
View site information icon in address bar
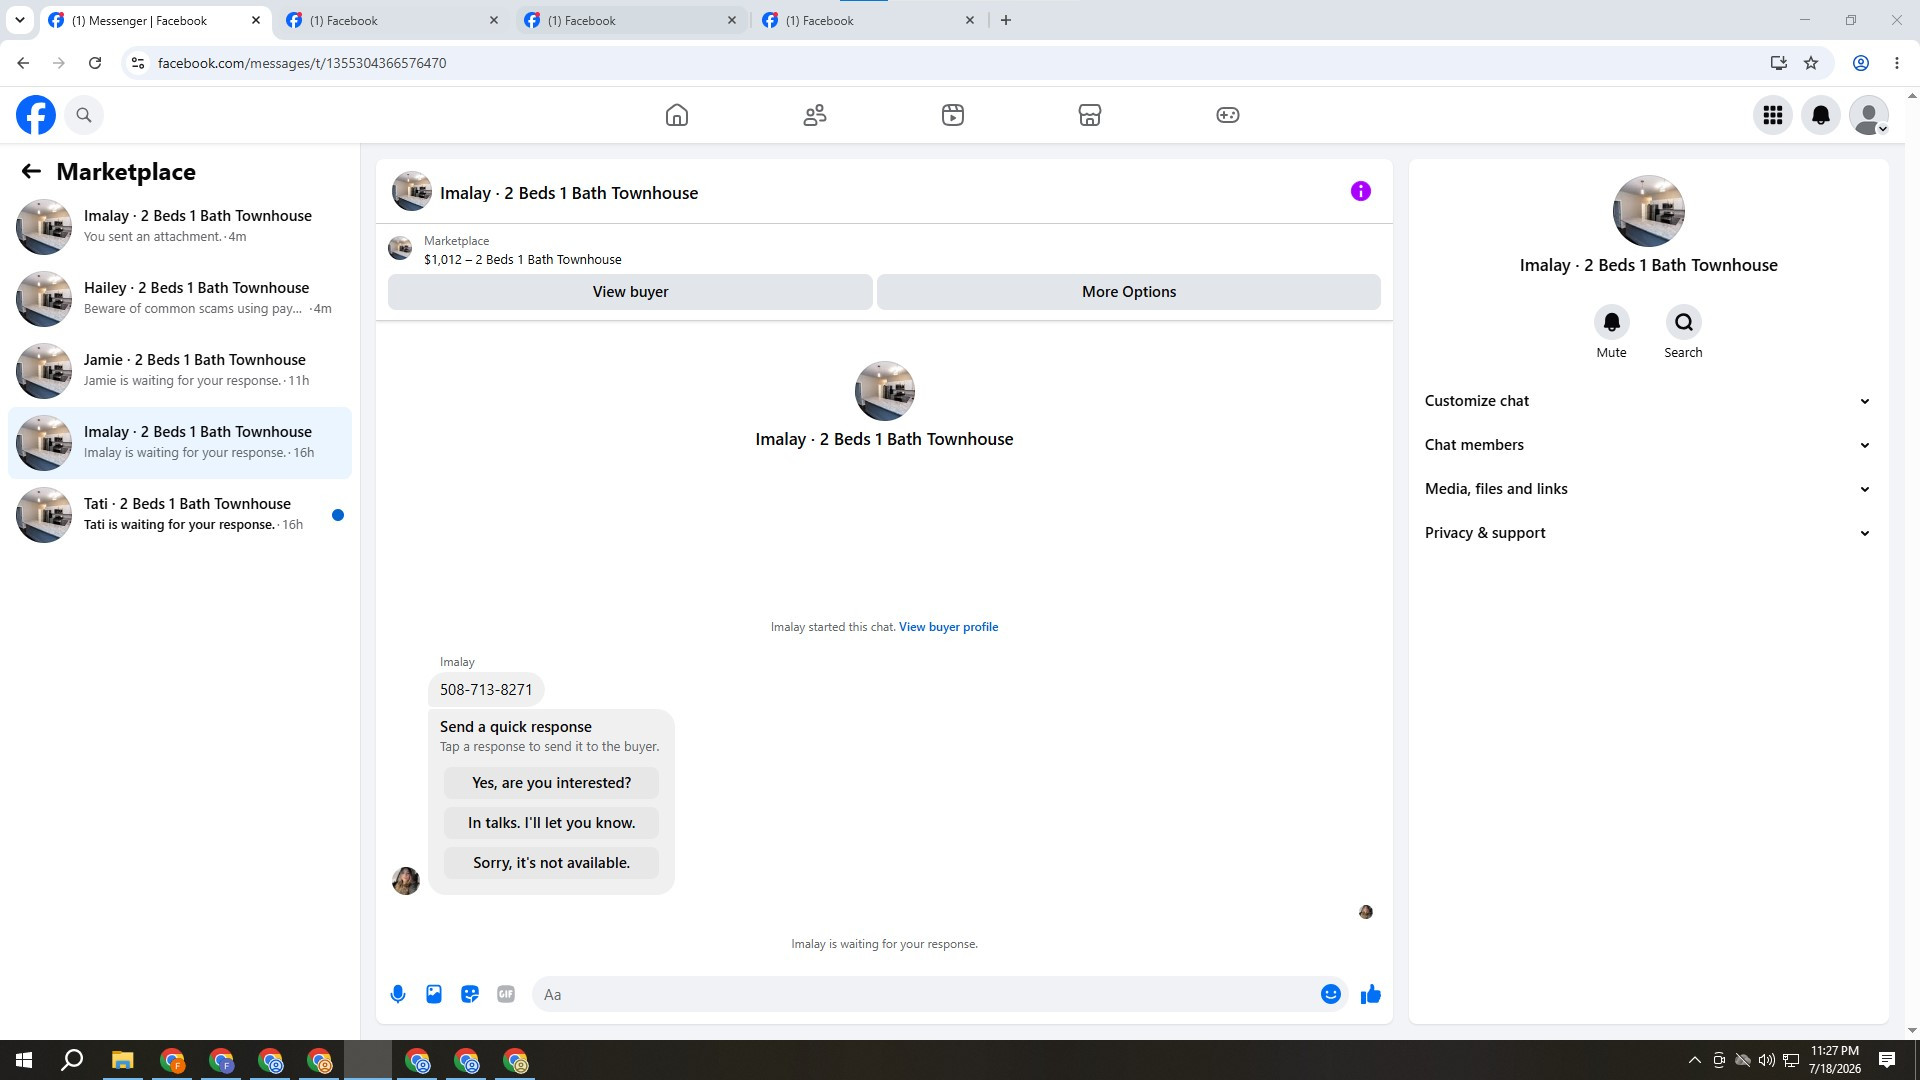[138, 63]
